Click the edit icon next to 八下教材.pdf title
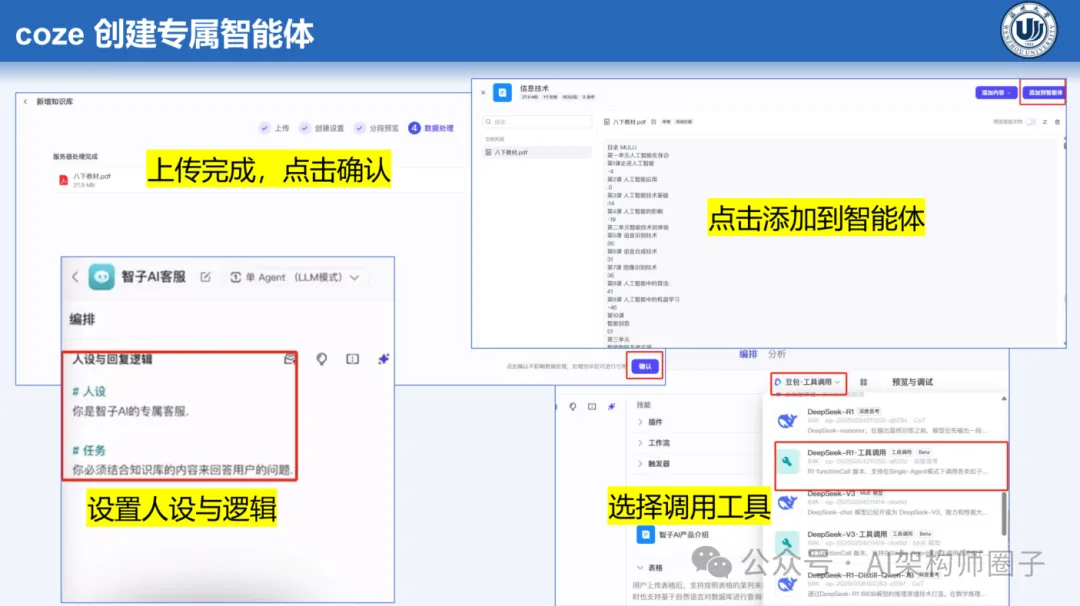This screenshot has width=1080, height=606. 654,122
